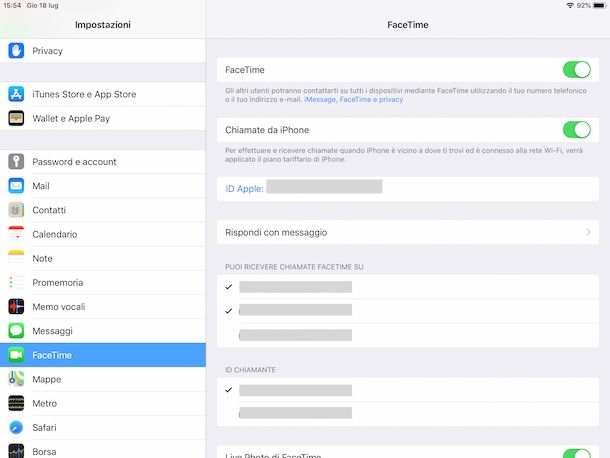Image resolution: width=610 pixels, height=458 pixels.
Task: Uncheck first address under Puoi ricevere chiamate
Action: click(408, 287)
